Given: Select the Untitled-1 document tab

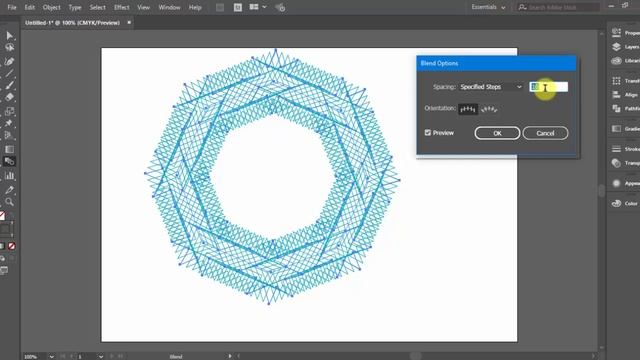Looking at the screenshot, I should coord(73,23).
